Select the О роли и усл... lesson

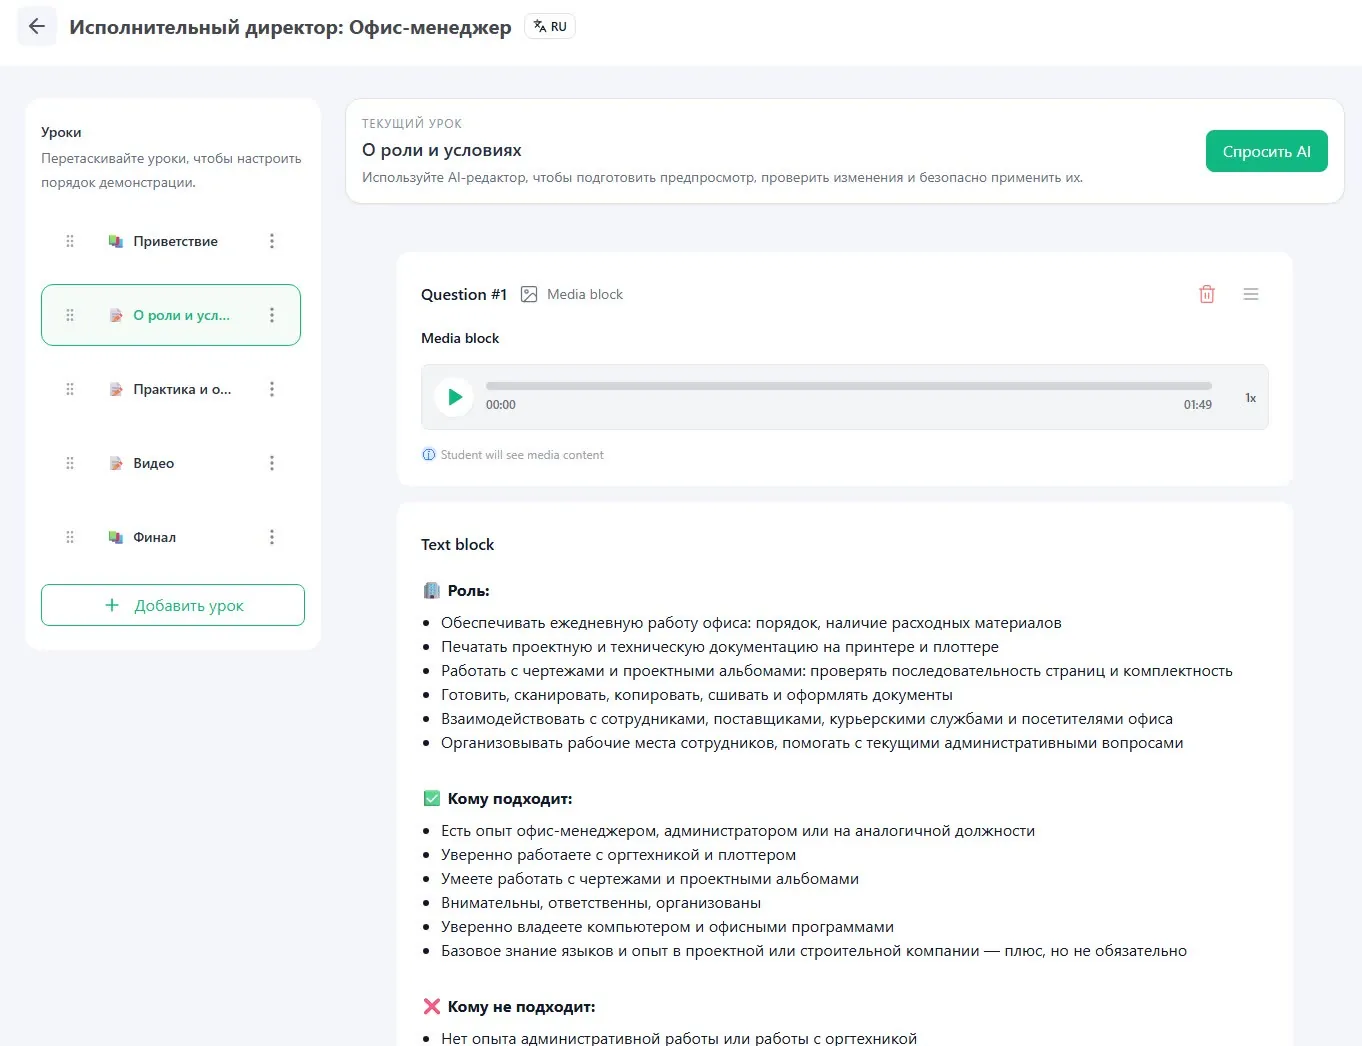[x=171, y=315]
